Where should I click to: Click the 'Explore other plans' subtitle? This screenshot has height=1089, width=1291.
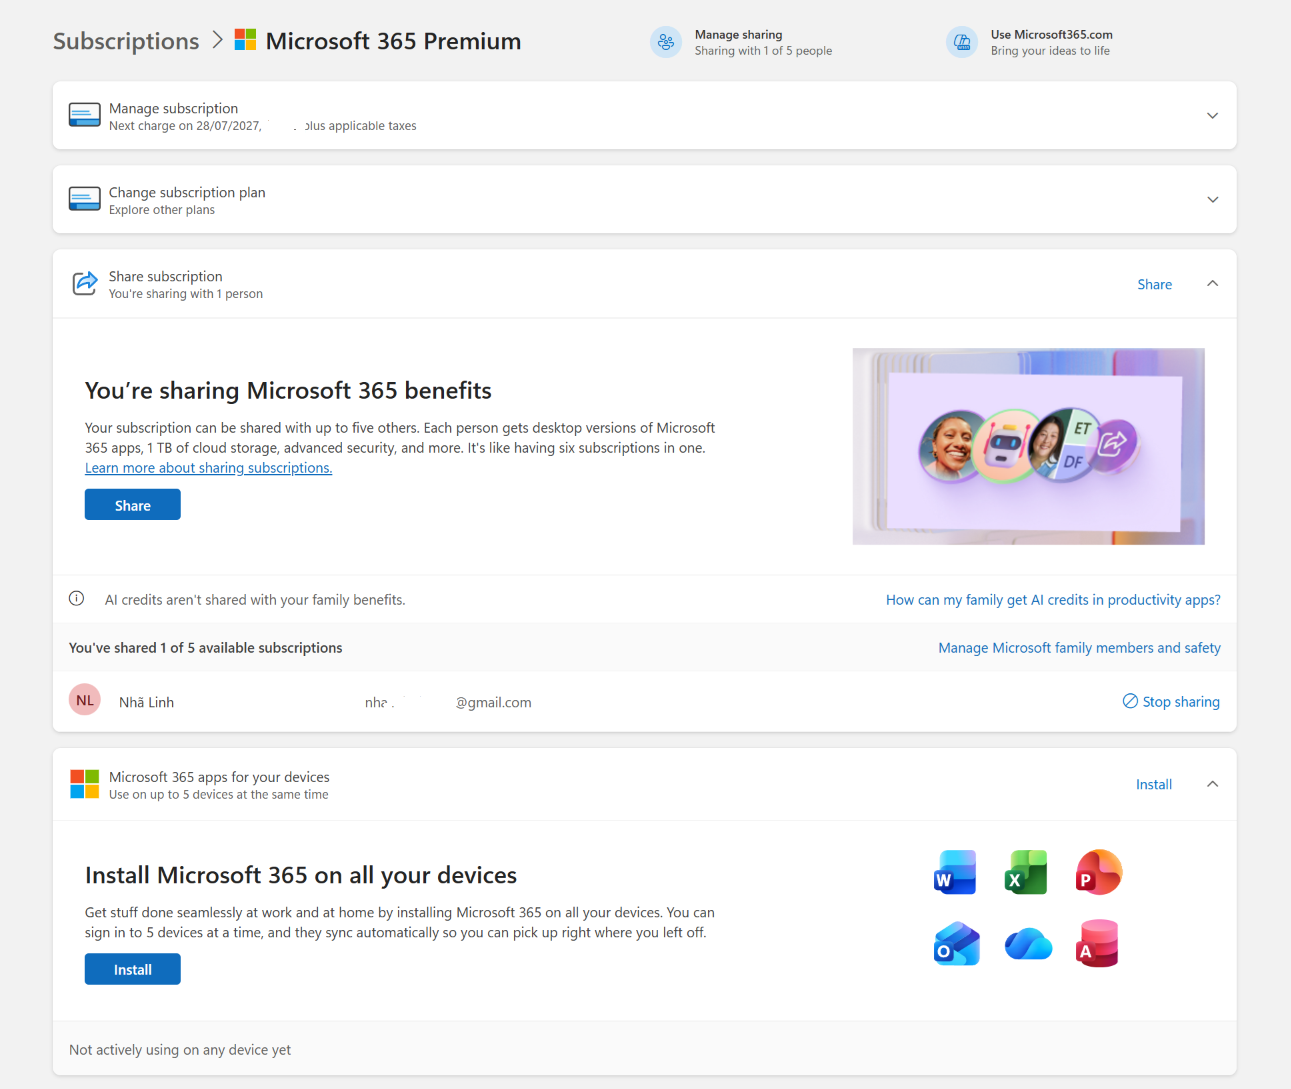click(162, 210)
